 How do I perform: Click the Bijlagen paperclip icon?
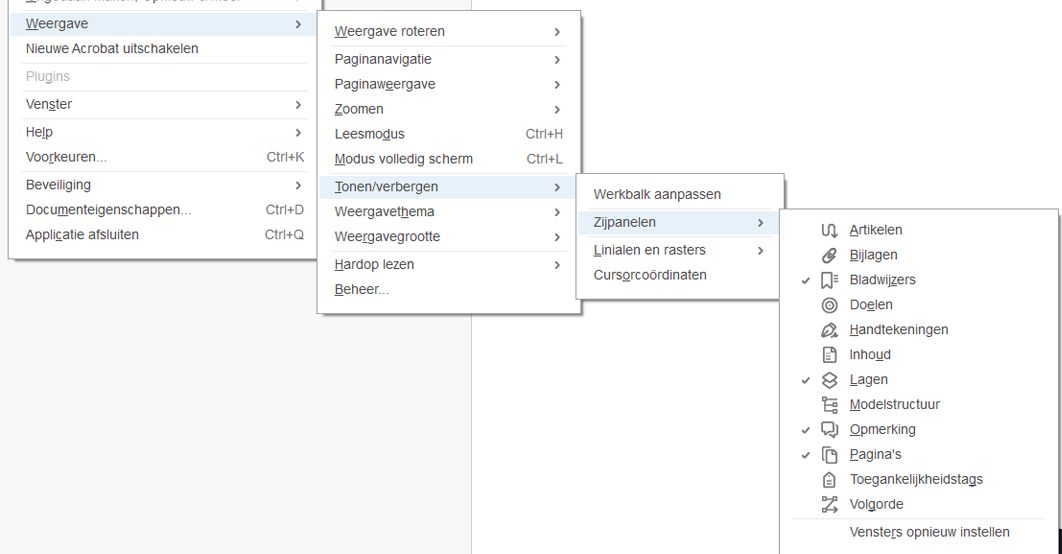click(829, 255)
